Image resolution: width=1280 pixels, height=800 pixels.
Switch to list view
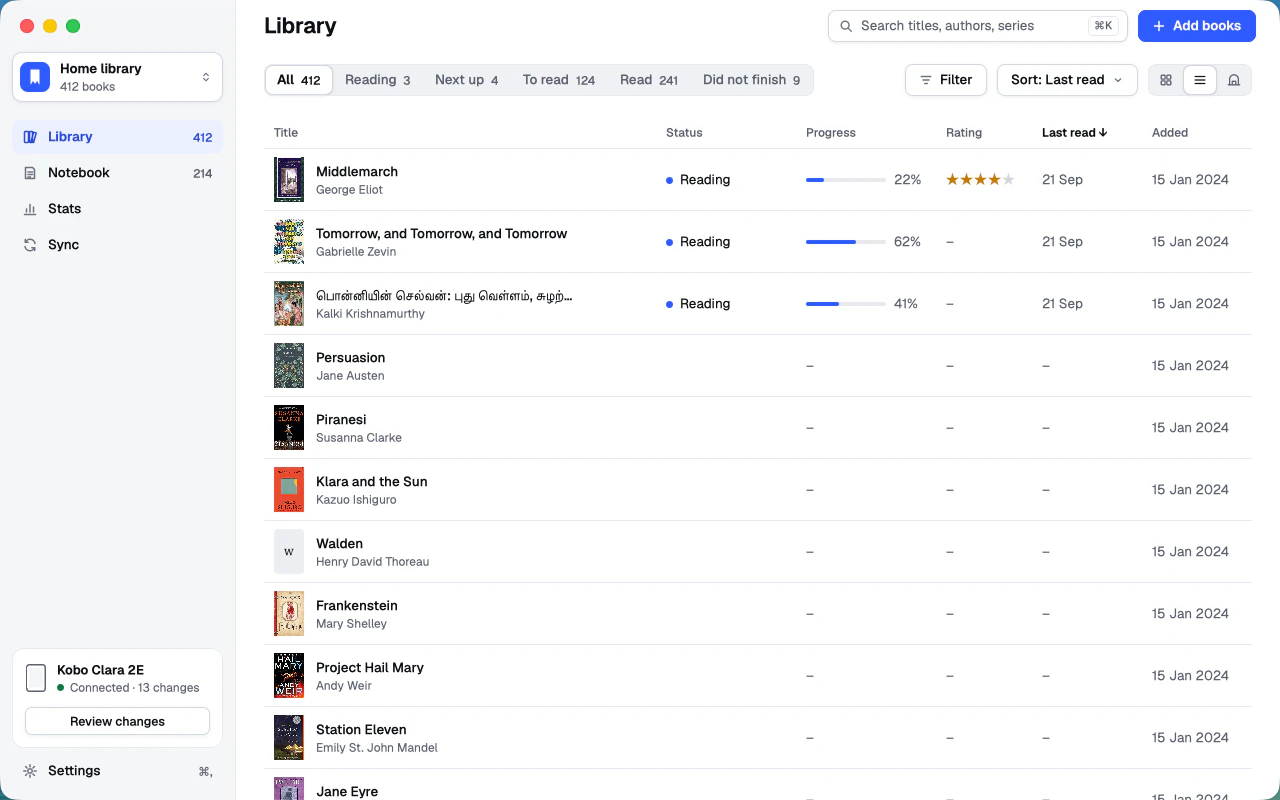pyautogui.click(x=1200, y=80)
